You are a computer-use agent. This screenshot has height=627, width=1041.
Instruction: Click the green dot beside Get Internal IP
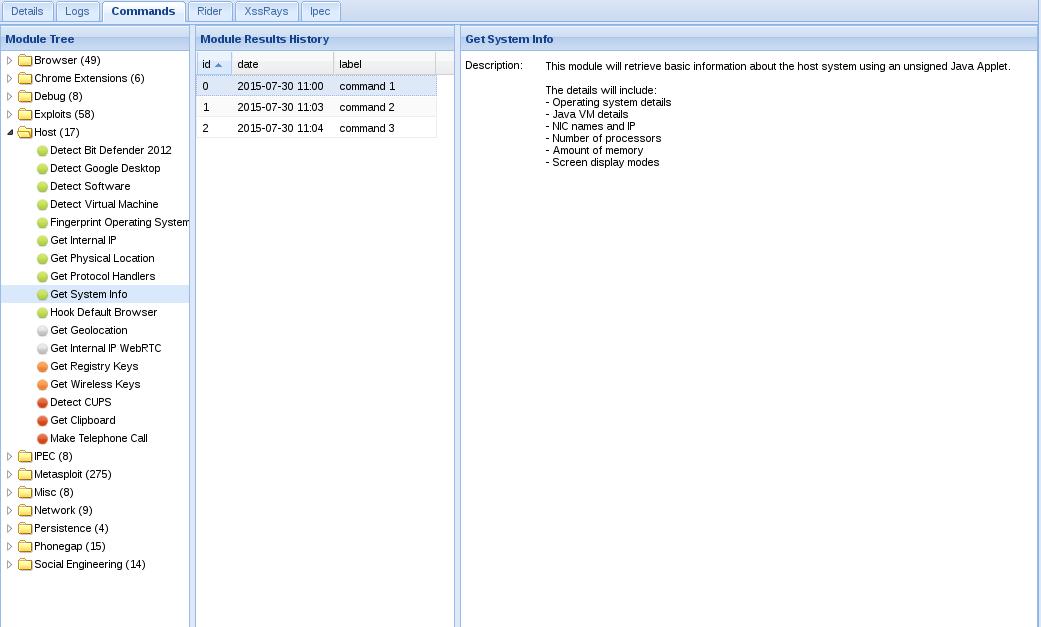point(42,240)
